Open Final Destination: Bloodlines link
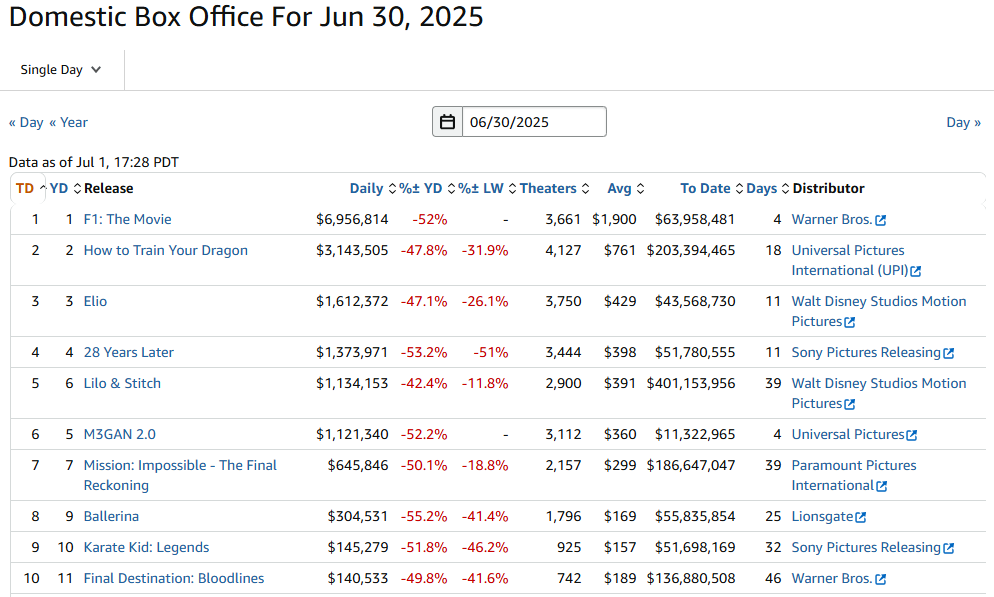The height and width of the screenshot is (597, 994). 174,579
